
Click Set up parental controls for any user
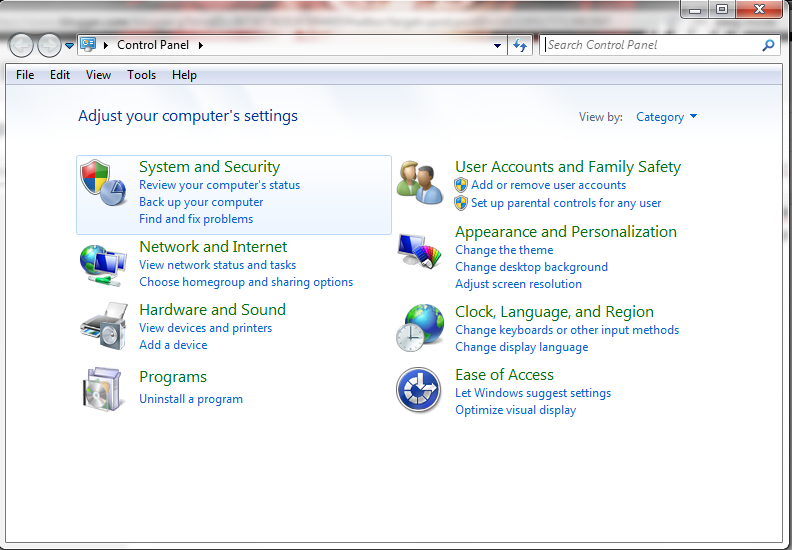566,203
